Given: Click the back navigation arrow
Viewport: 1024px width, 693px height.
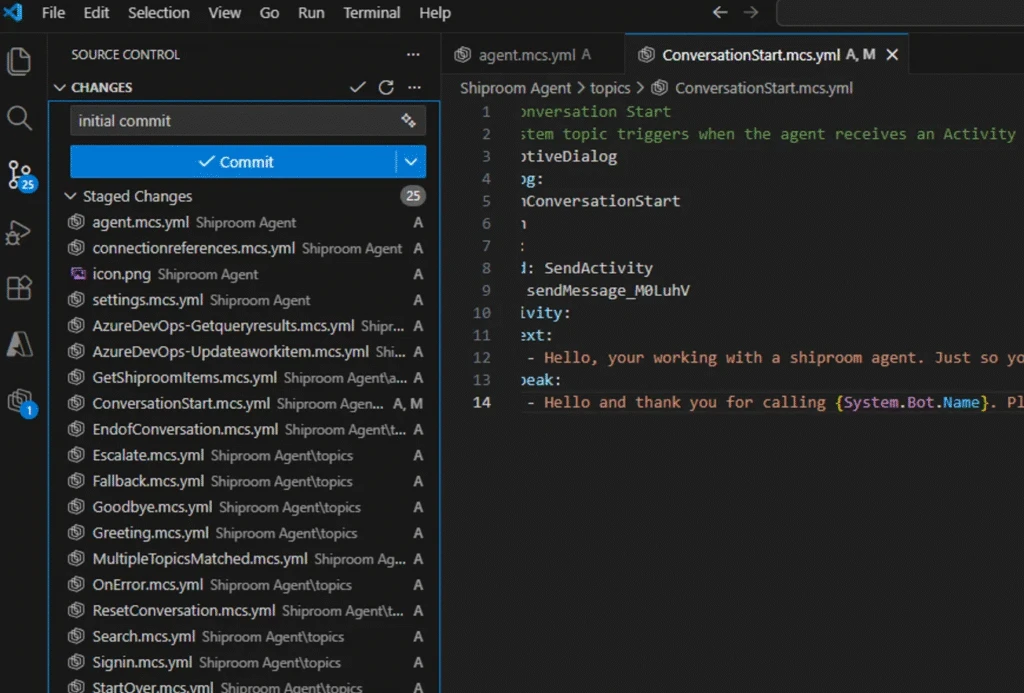Looking at the screenshot, I should [719, 13].
